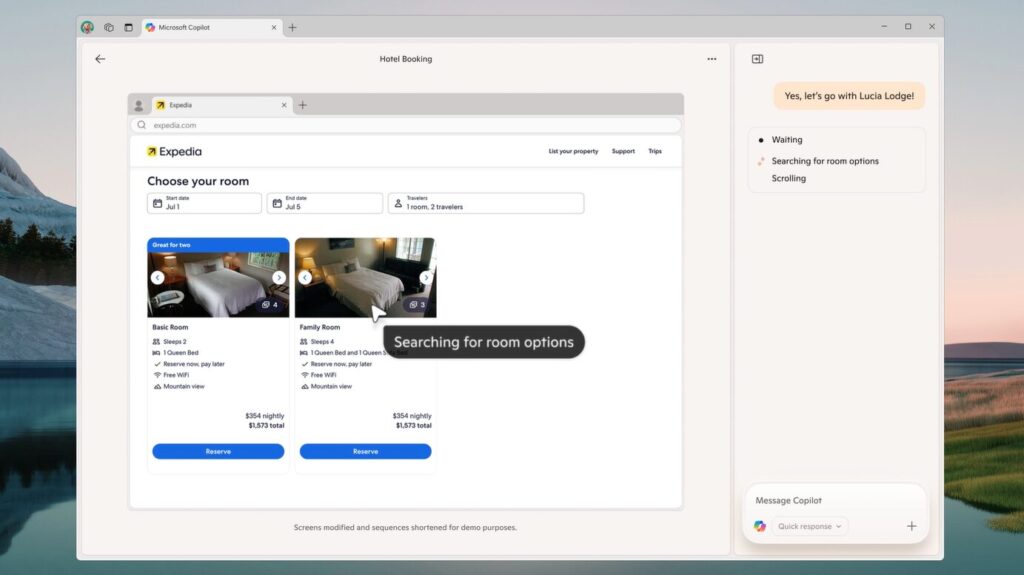Viewport: 1024px width, 575px height.
Task: Show previous photo of Basic Room
Action: (157, 278)
